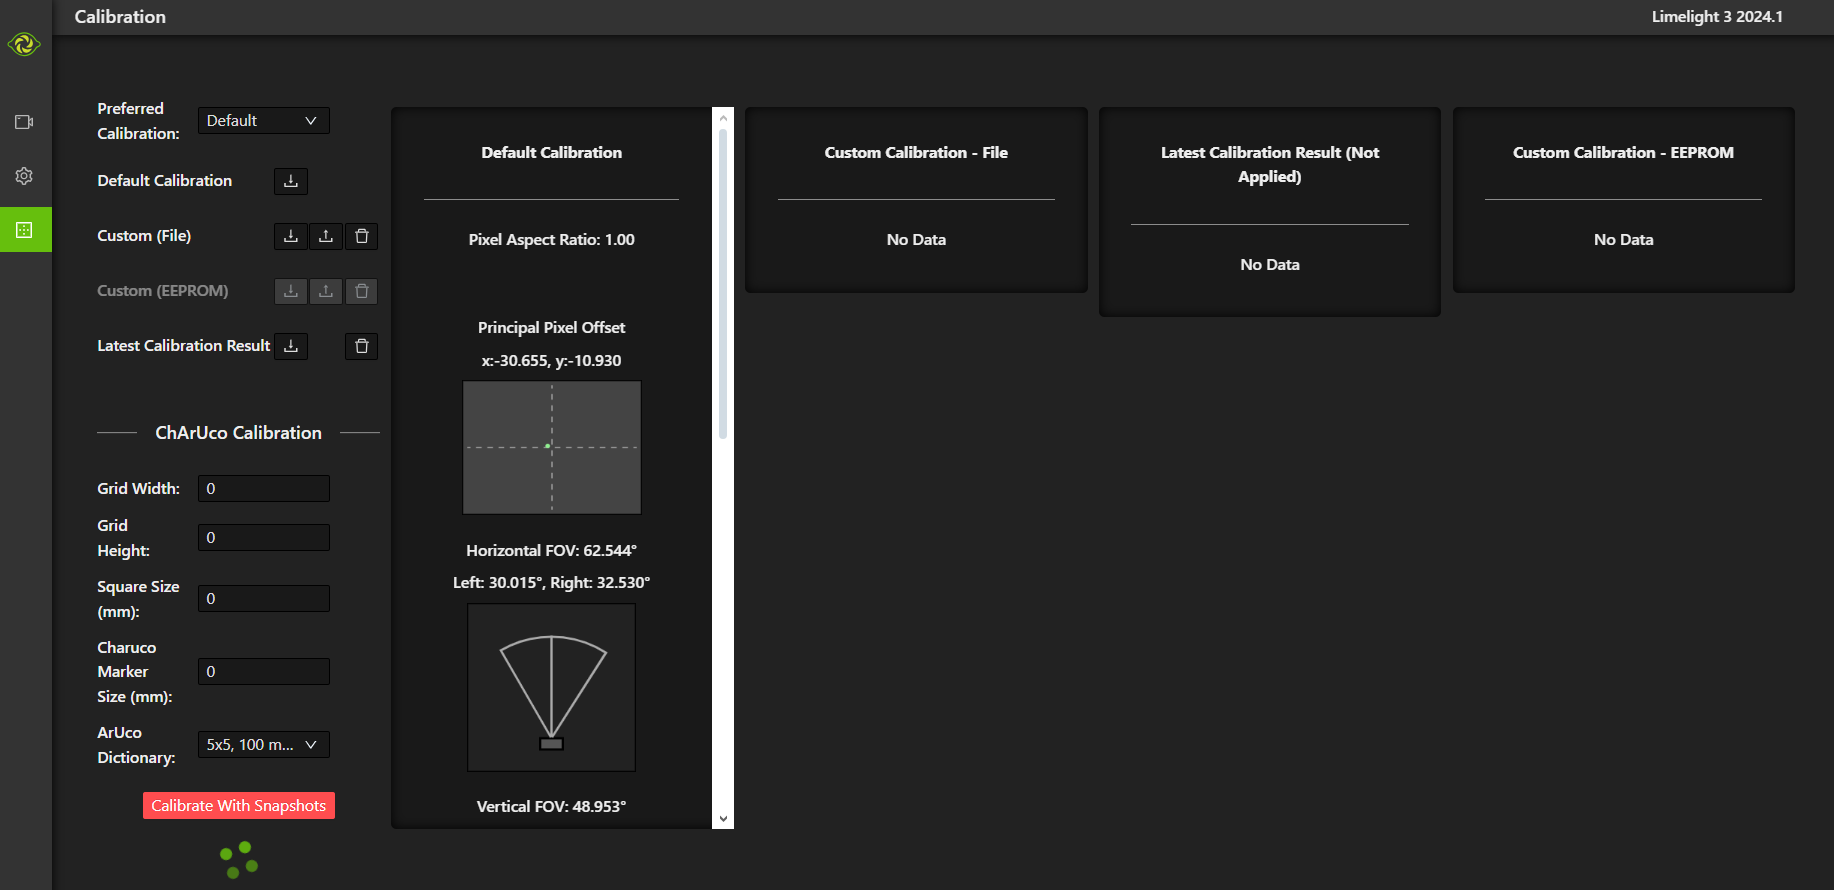Click the Limelight logo icon

point(24,44)
